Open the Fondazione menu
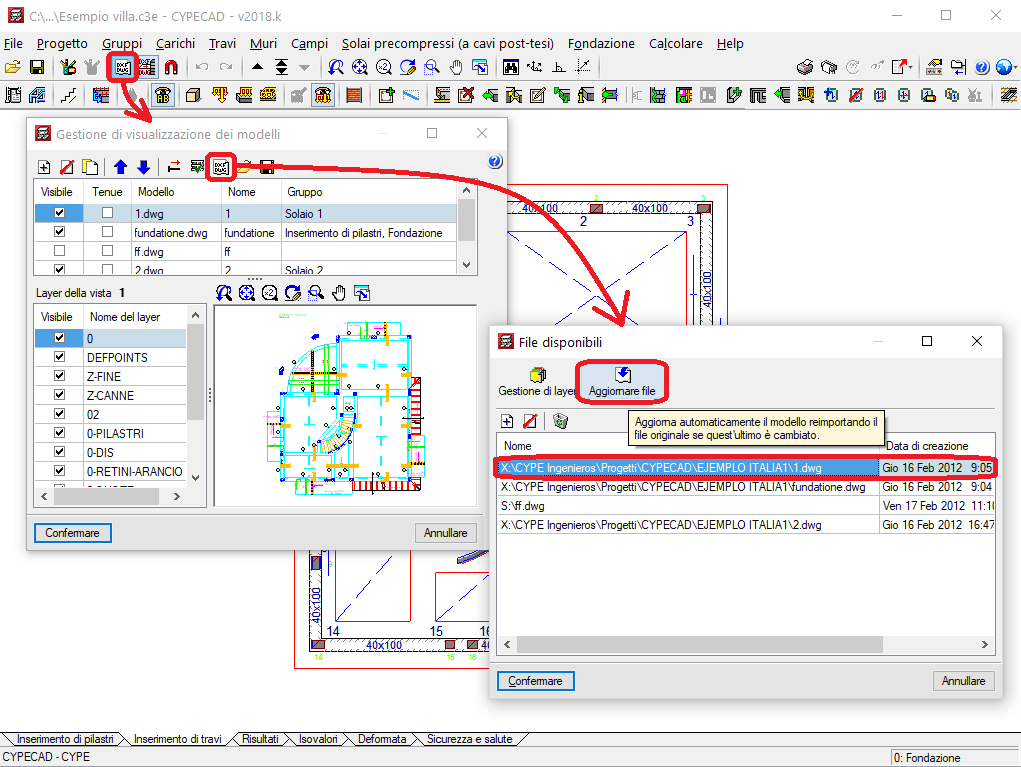The width and height of the screenshot is (1021, 767). (601, 44)
